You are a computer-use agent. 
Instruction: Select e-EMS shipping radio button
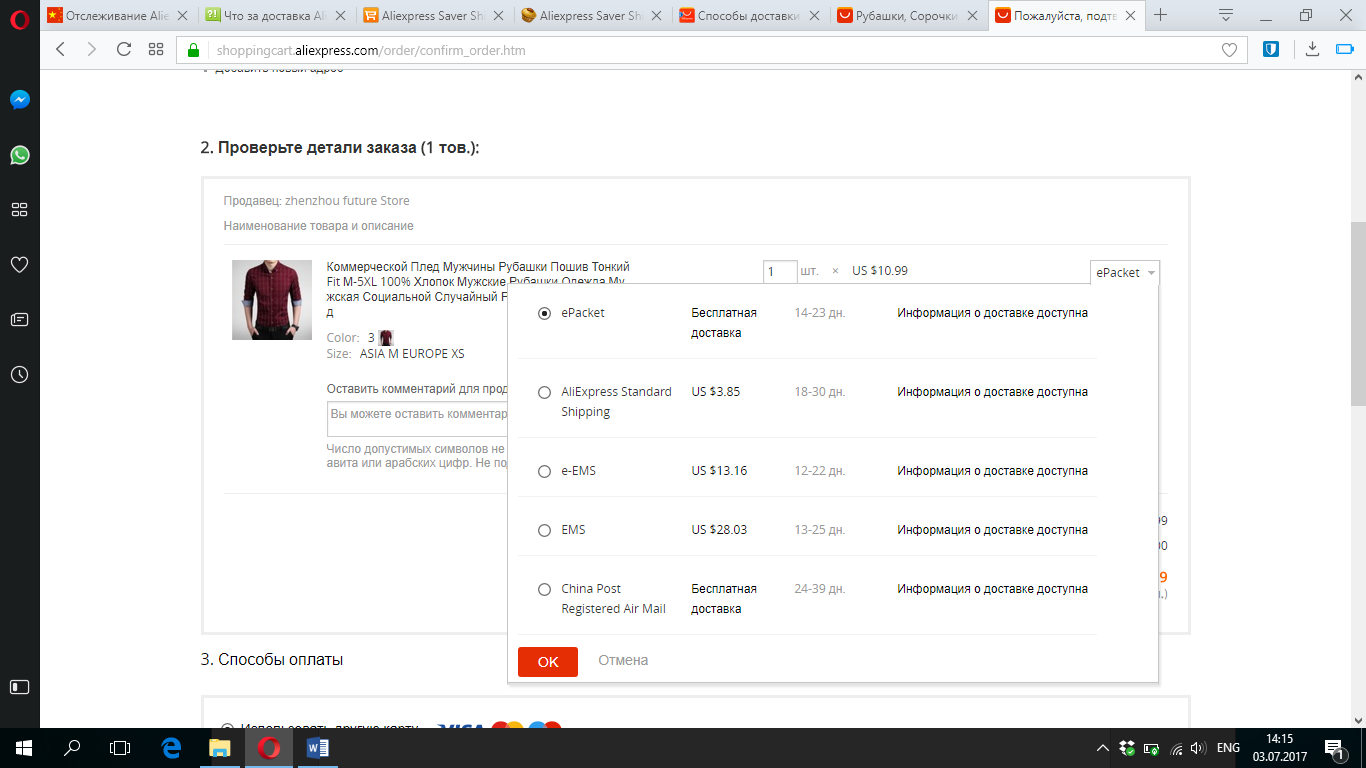pos(544,471)
